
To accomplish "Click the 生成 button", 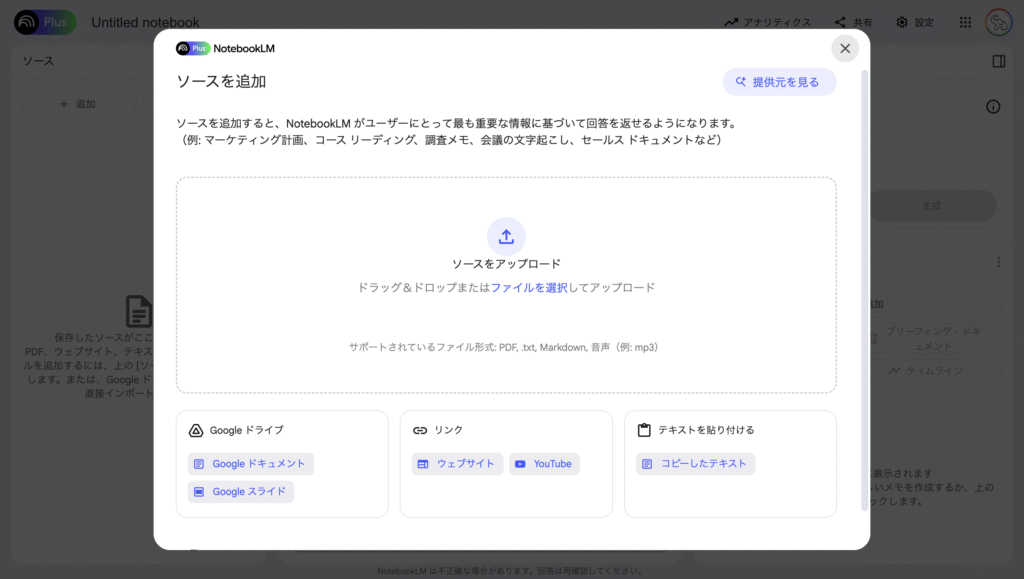I will tap(931, 206).
